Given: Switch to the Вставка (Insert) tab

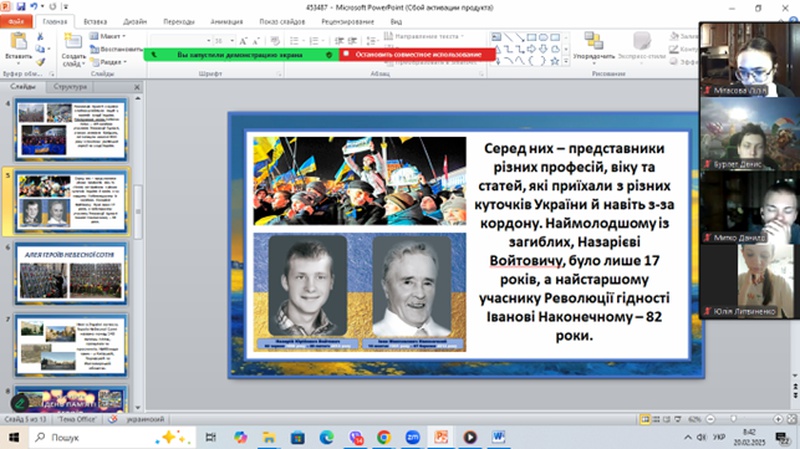Looking at the screenshot, I should (x=96, y=19).
